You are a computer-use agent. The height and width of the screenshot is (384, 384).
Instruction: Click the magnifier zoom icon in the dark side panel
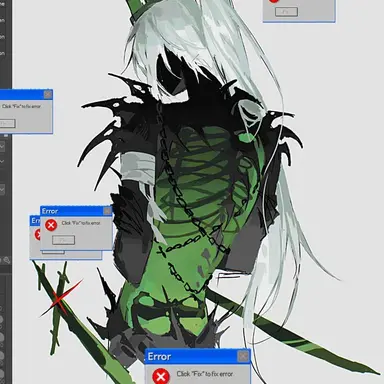coord(7,260)
